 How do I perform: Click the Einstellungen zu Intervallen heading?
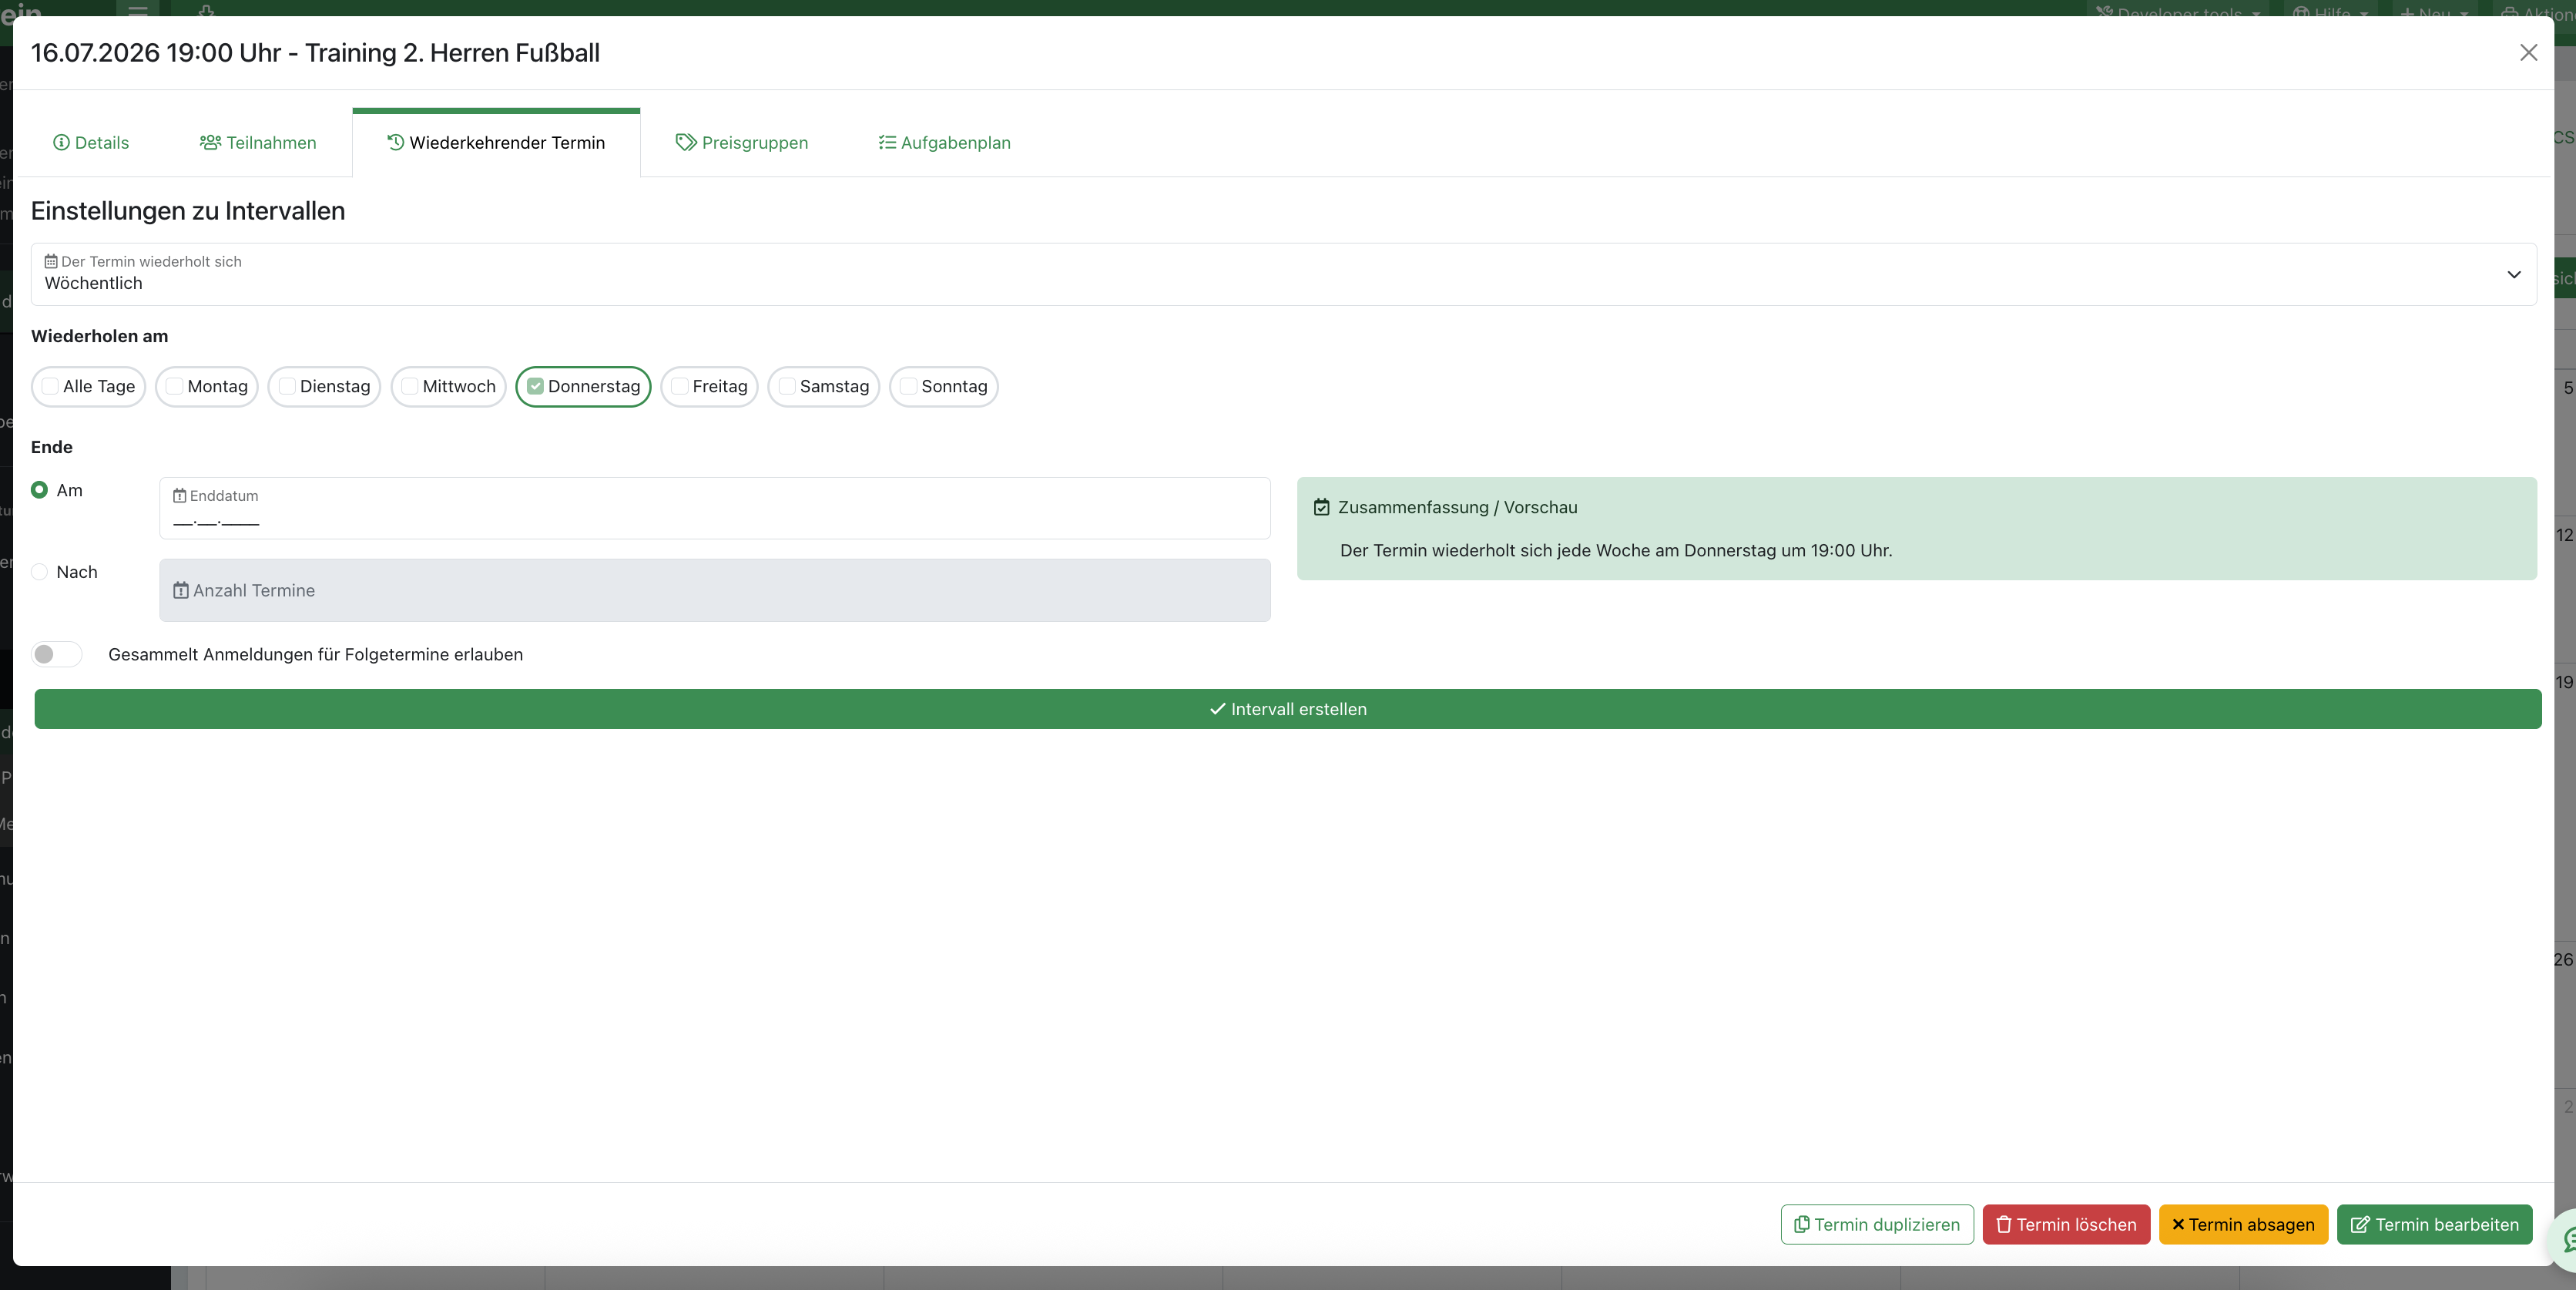(188, 211)
